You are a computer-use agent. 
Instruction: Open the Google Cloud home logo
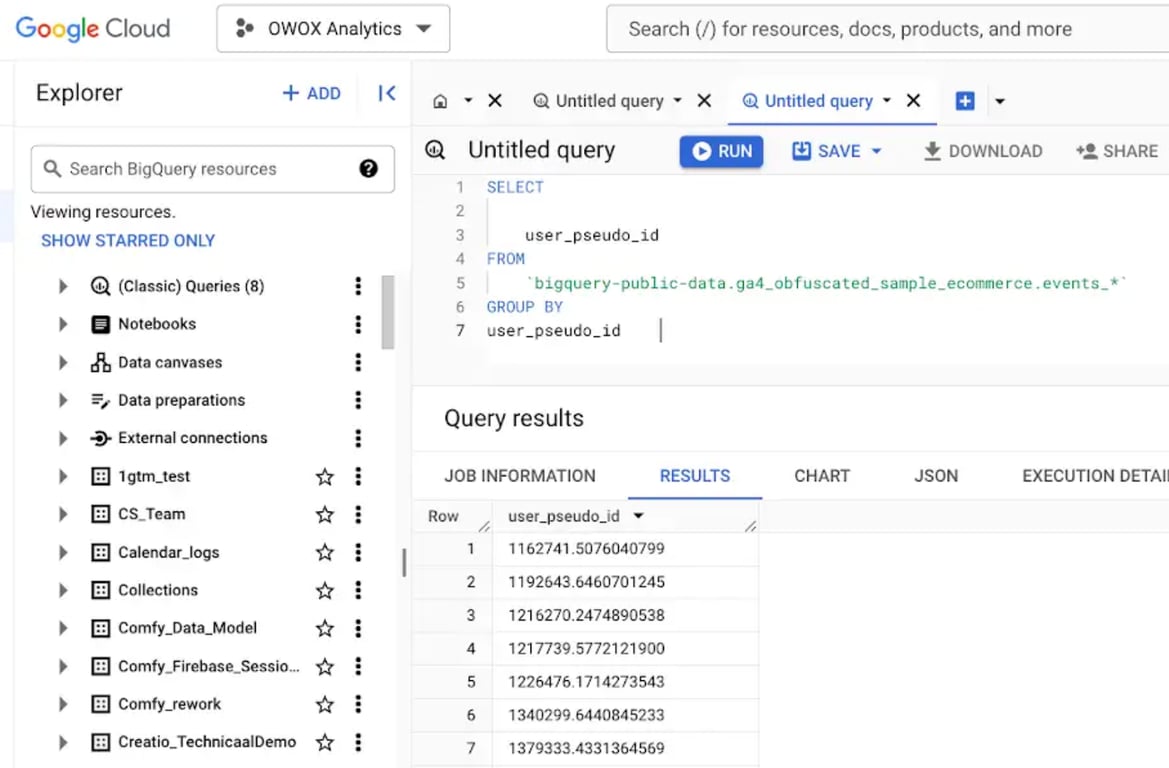pos(92,28)
